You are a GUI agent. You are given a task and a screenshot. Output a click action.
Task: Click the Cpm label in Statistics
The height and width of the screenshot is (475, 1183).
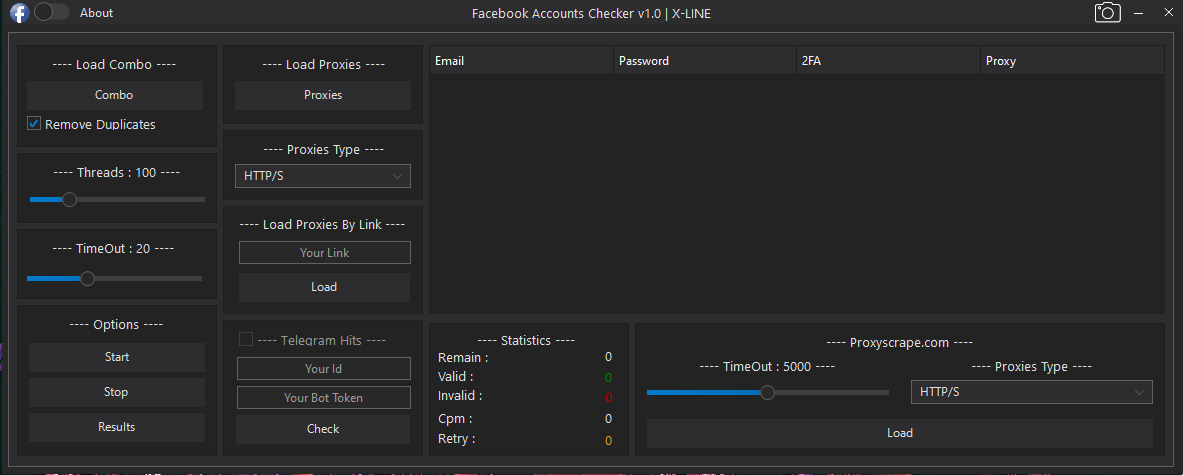pos(455,419)
